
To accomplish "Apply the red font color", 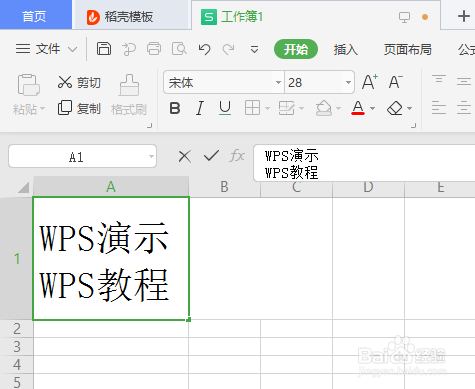I will point(358,108).
